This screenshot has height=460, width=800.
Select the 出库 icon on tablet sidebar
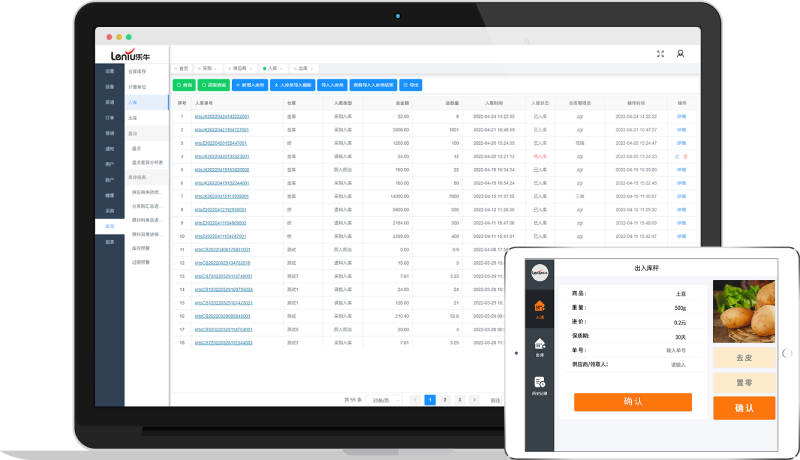pos(539,346)
